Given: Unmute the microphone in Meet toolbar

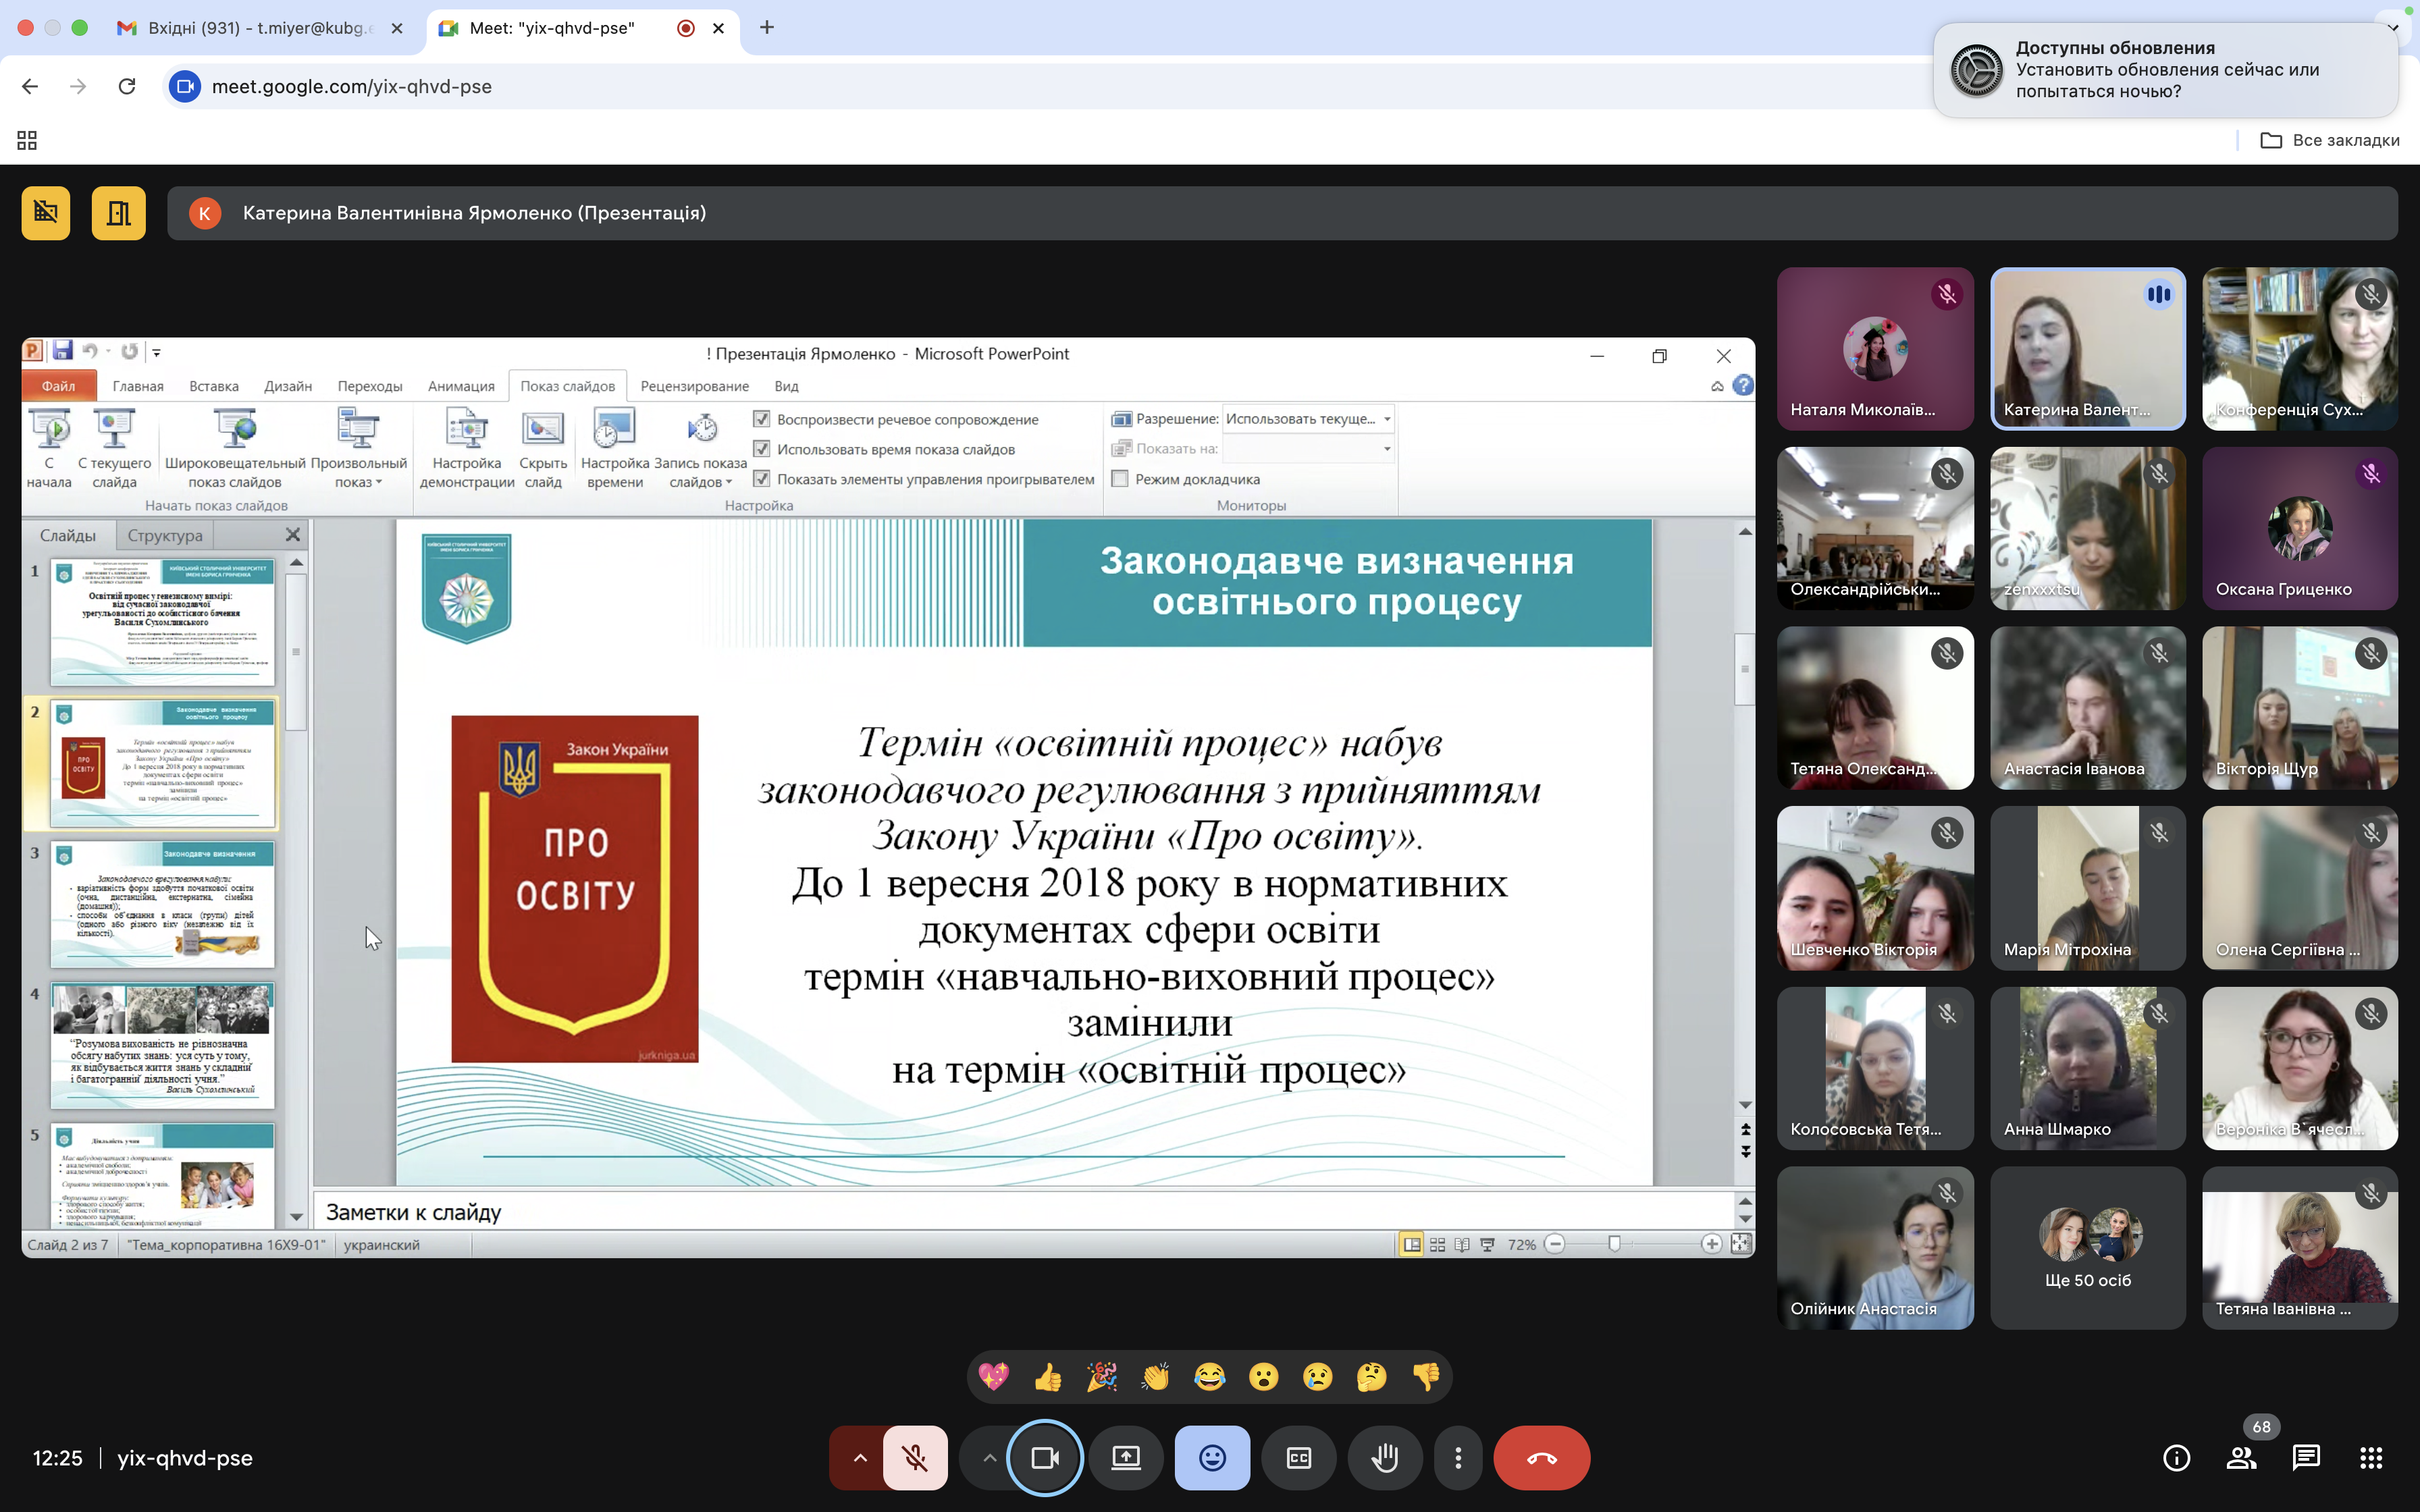Looking at the screenshot, I should point(915,1458).
